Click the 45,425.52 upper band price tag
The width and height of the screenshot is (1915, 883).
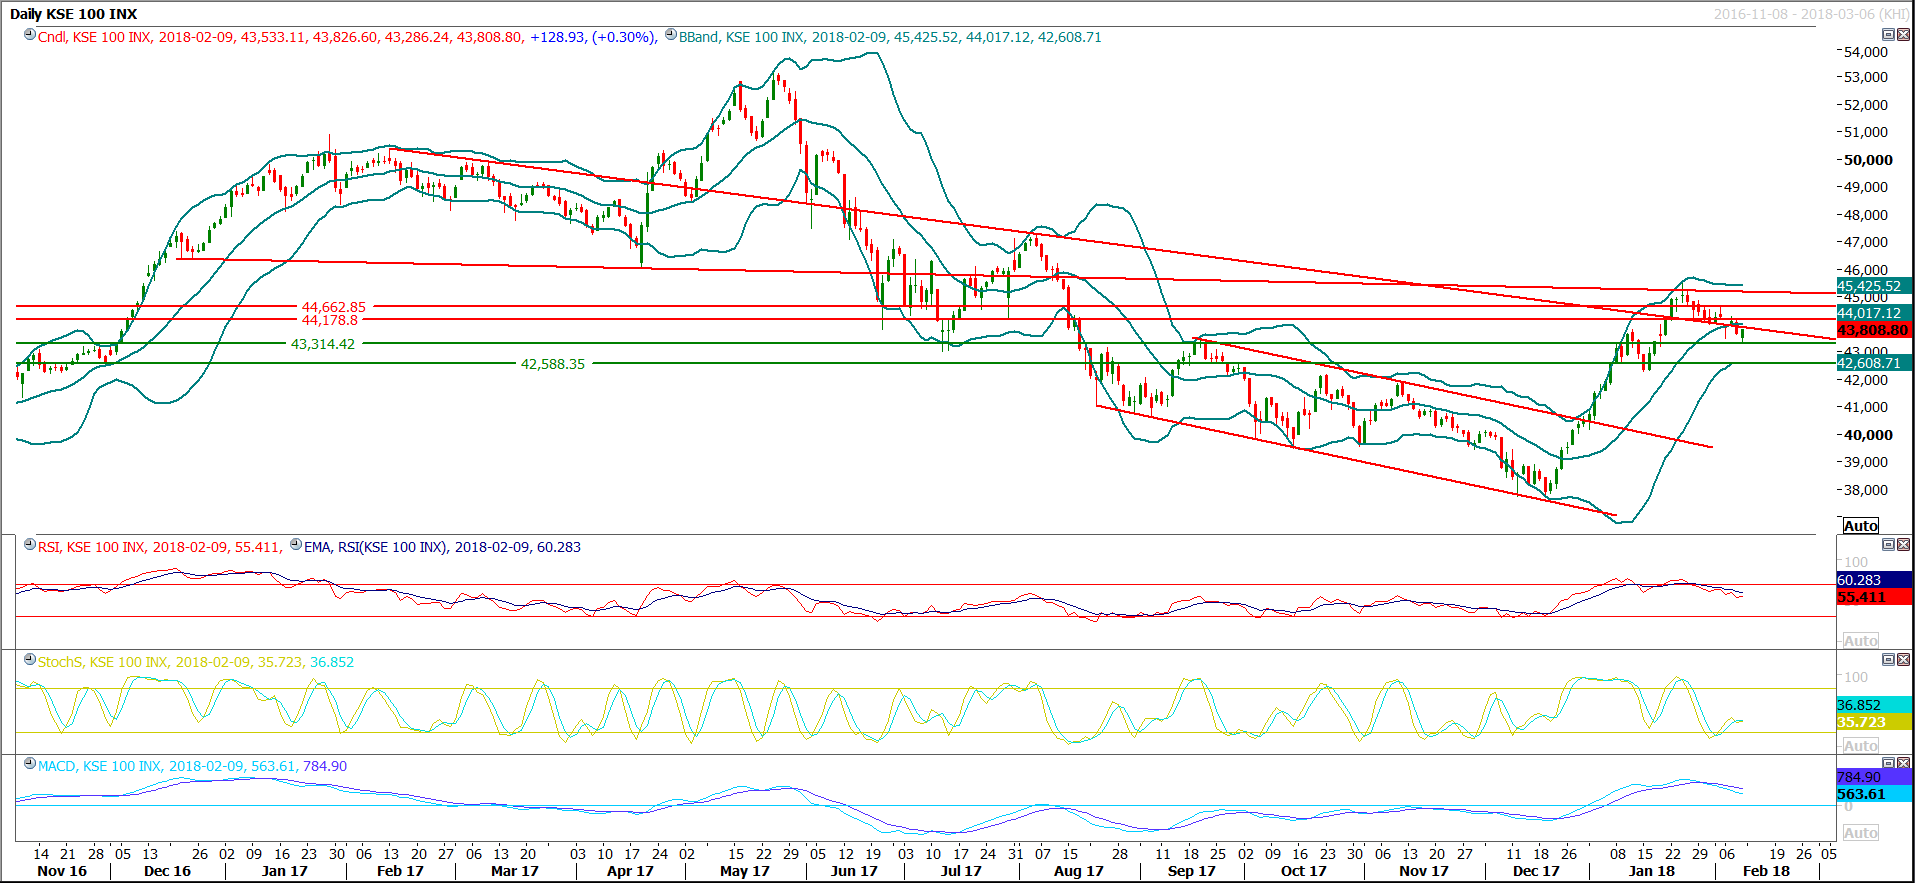pos(1874,286)
